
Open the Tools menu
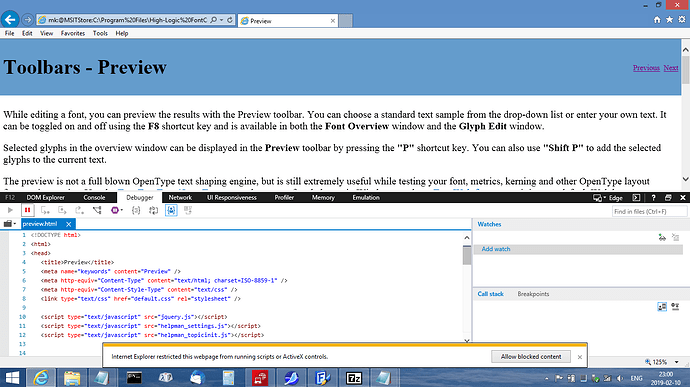100,33
